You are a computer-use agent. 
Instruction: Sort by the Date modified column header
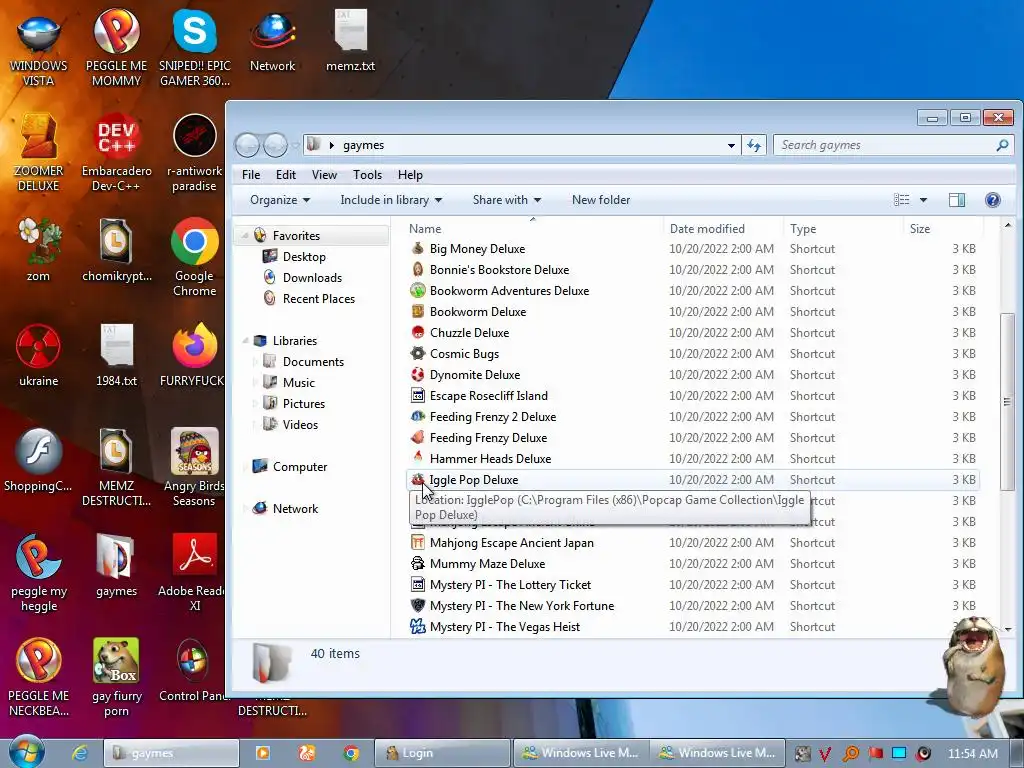[724, 229]
